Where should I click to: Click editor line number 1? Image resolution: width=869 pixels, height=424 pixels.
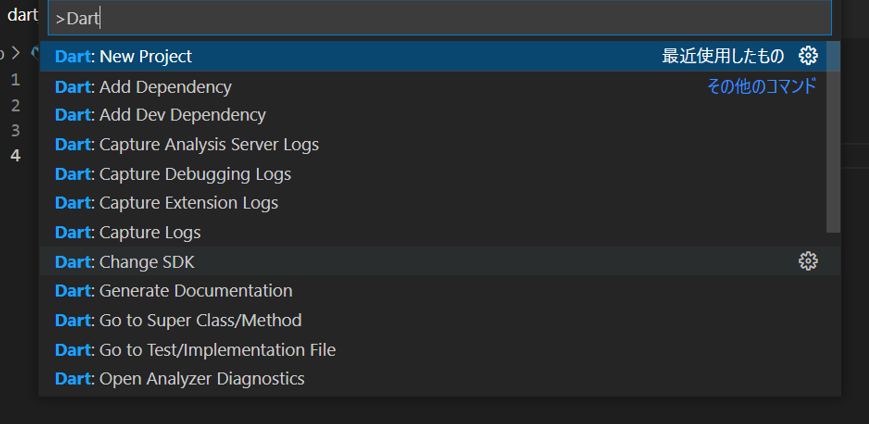pos(16,80)
